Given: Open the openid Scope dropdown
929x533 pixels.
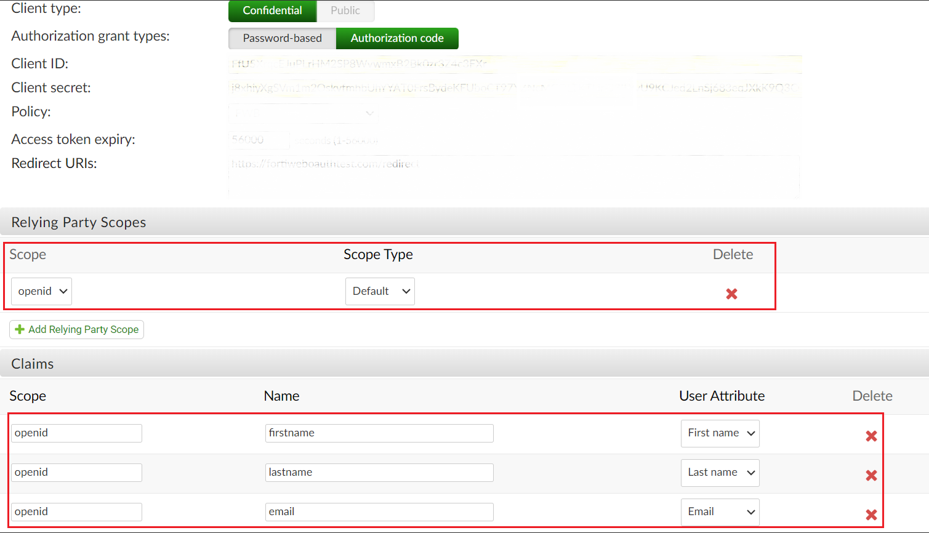Looking at the screenshot, I should click(x=41, y=291).
